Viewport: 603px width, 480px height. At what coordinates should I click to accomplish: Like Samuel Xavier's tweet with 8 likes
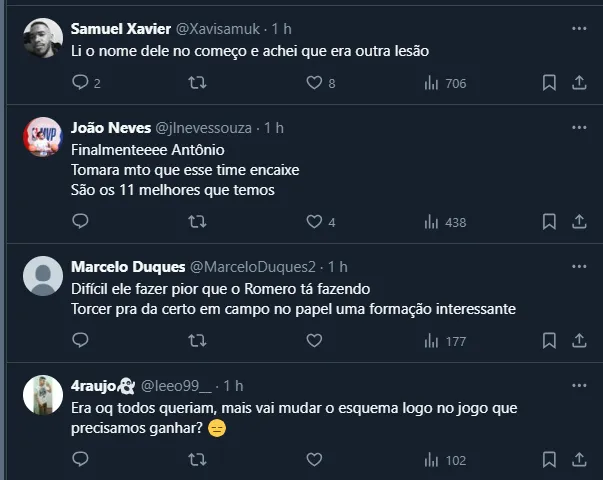[314, 83]
